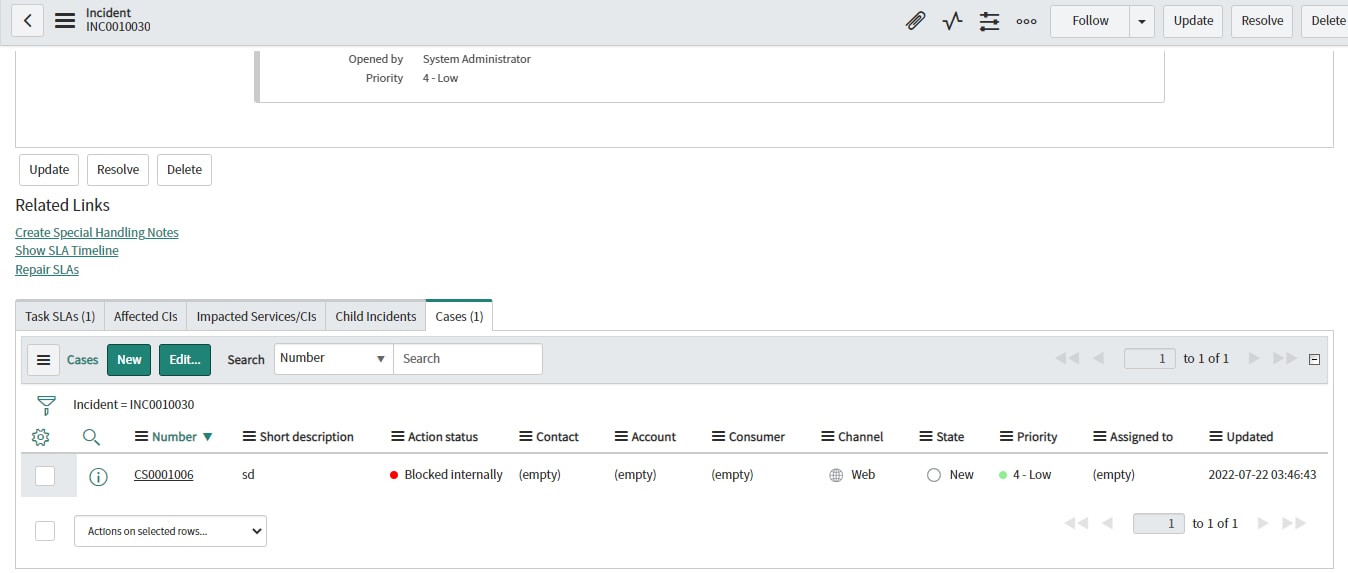
Task: Open case record CS0001006
Action: point(164,475)
